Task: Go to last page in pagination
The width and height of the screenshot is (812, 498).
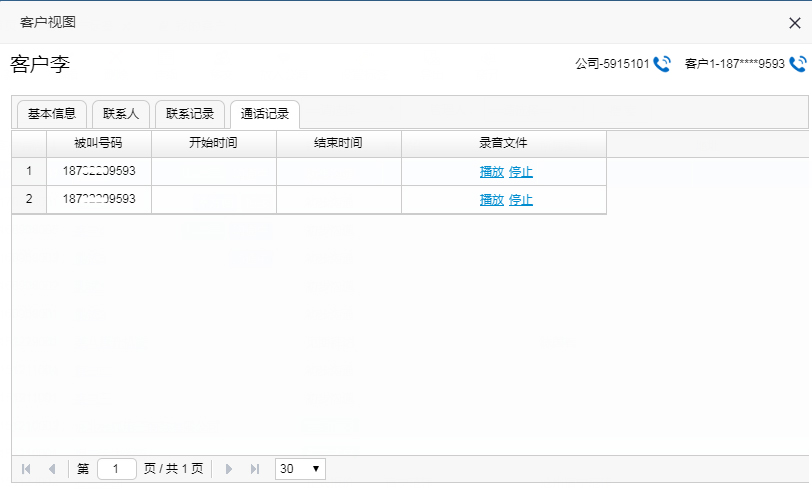Action: click(x=255, y=469)
